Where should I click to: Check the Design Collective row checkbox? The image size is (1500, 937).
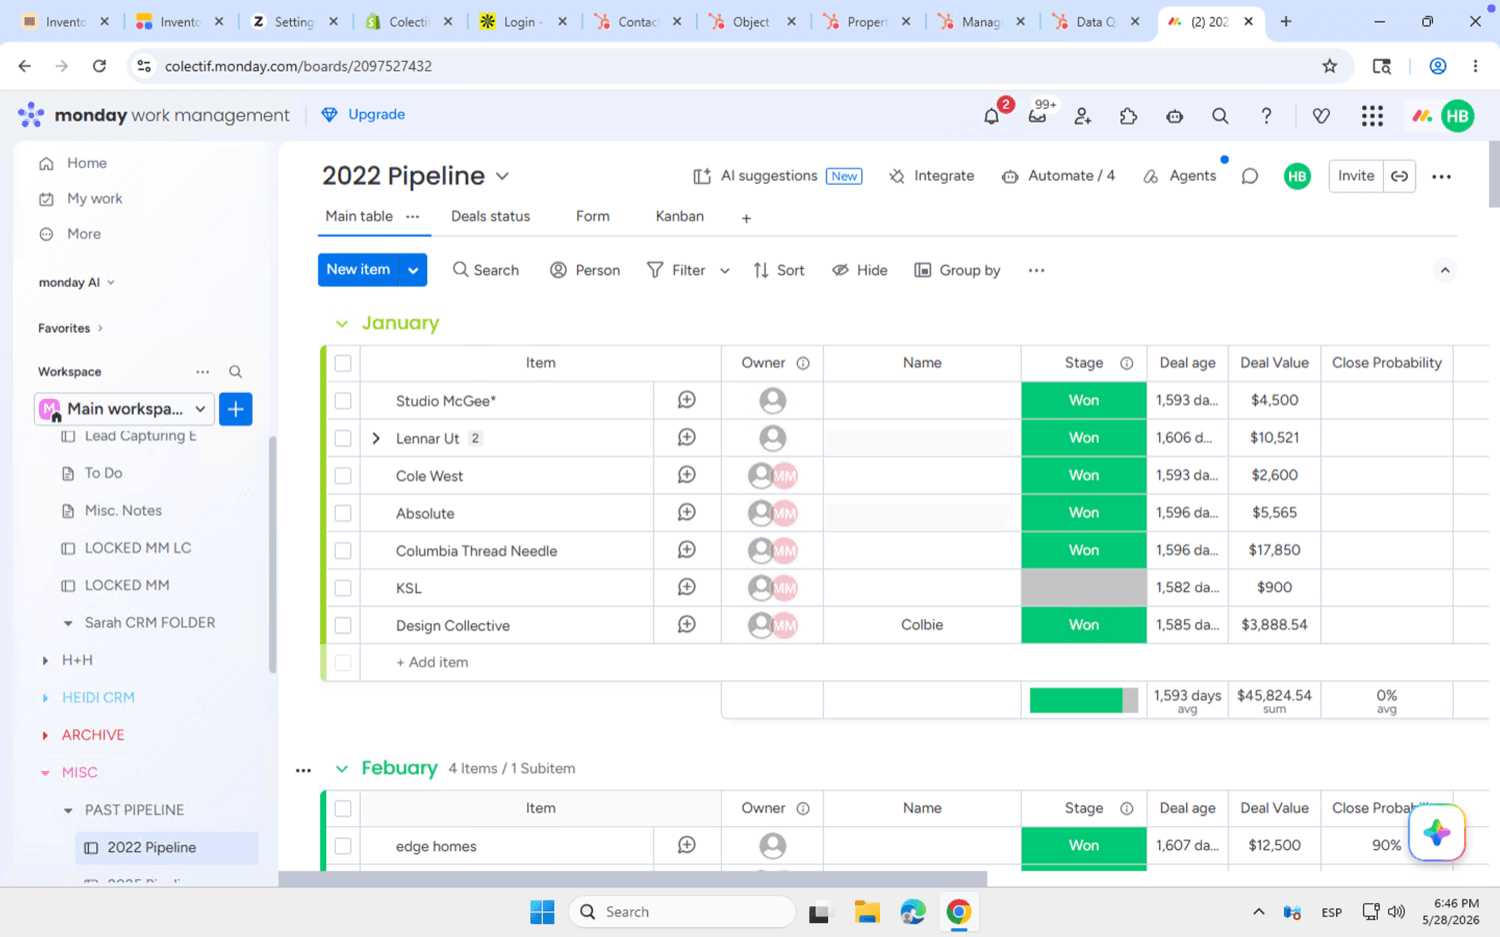pyautogui.click(x=343, y=625)
